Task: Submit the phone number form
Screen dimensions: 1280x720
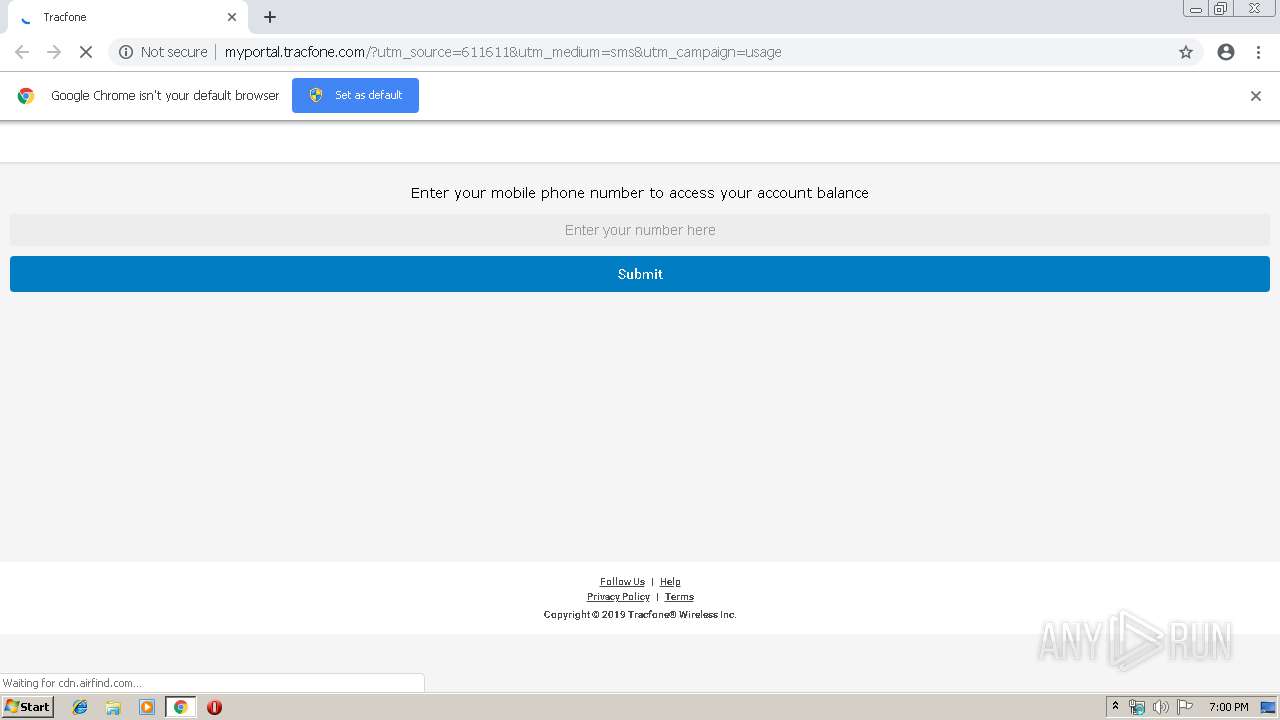Action: tap(640, 274)
